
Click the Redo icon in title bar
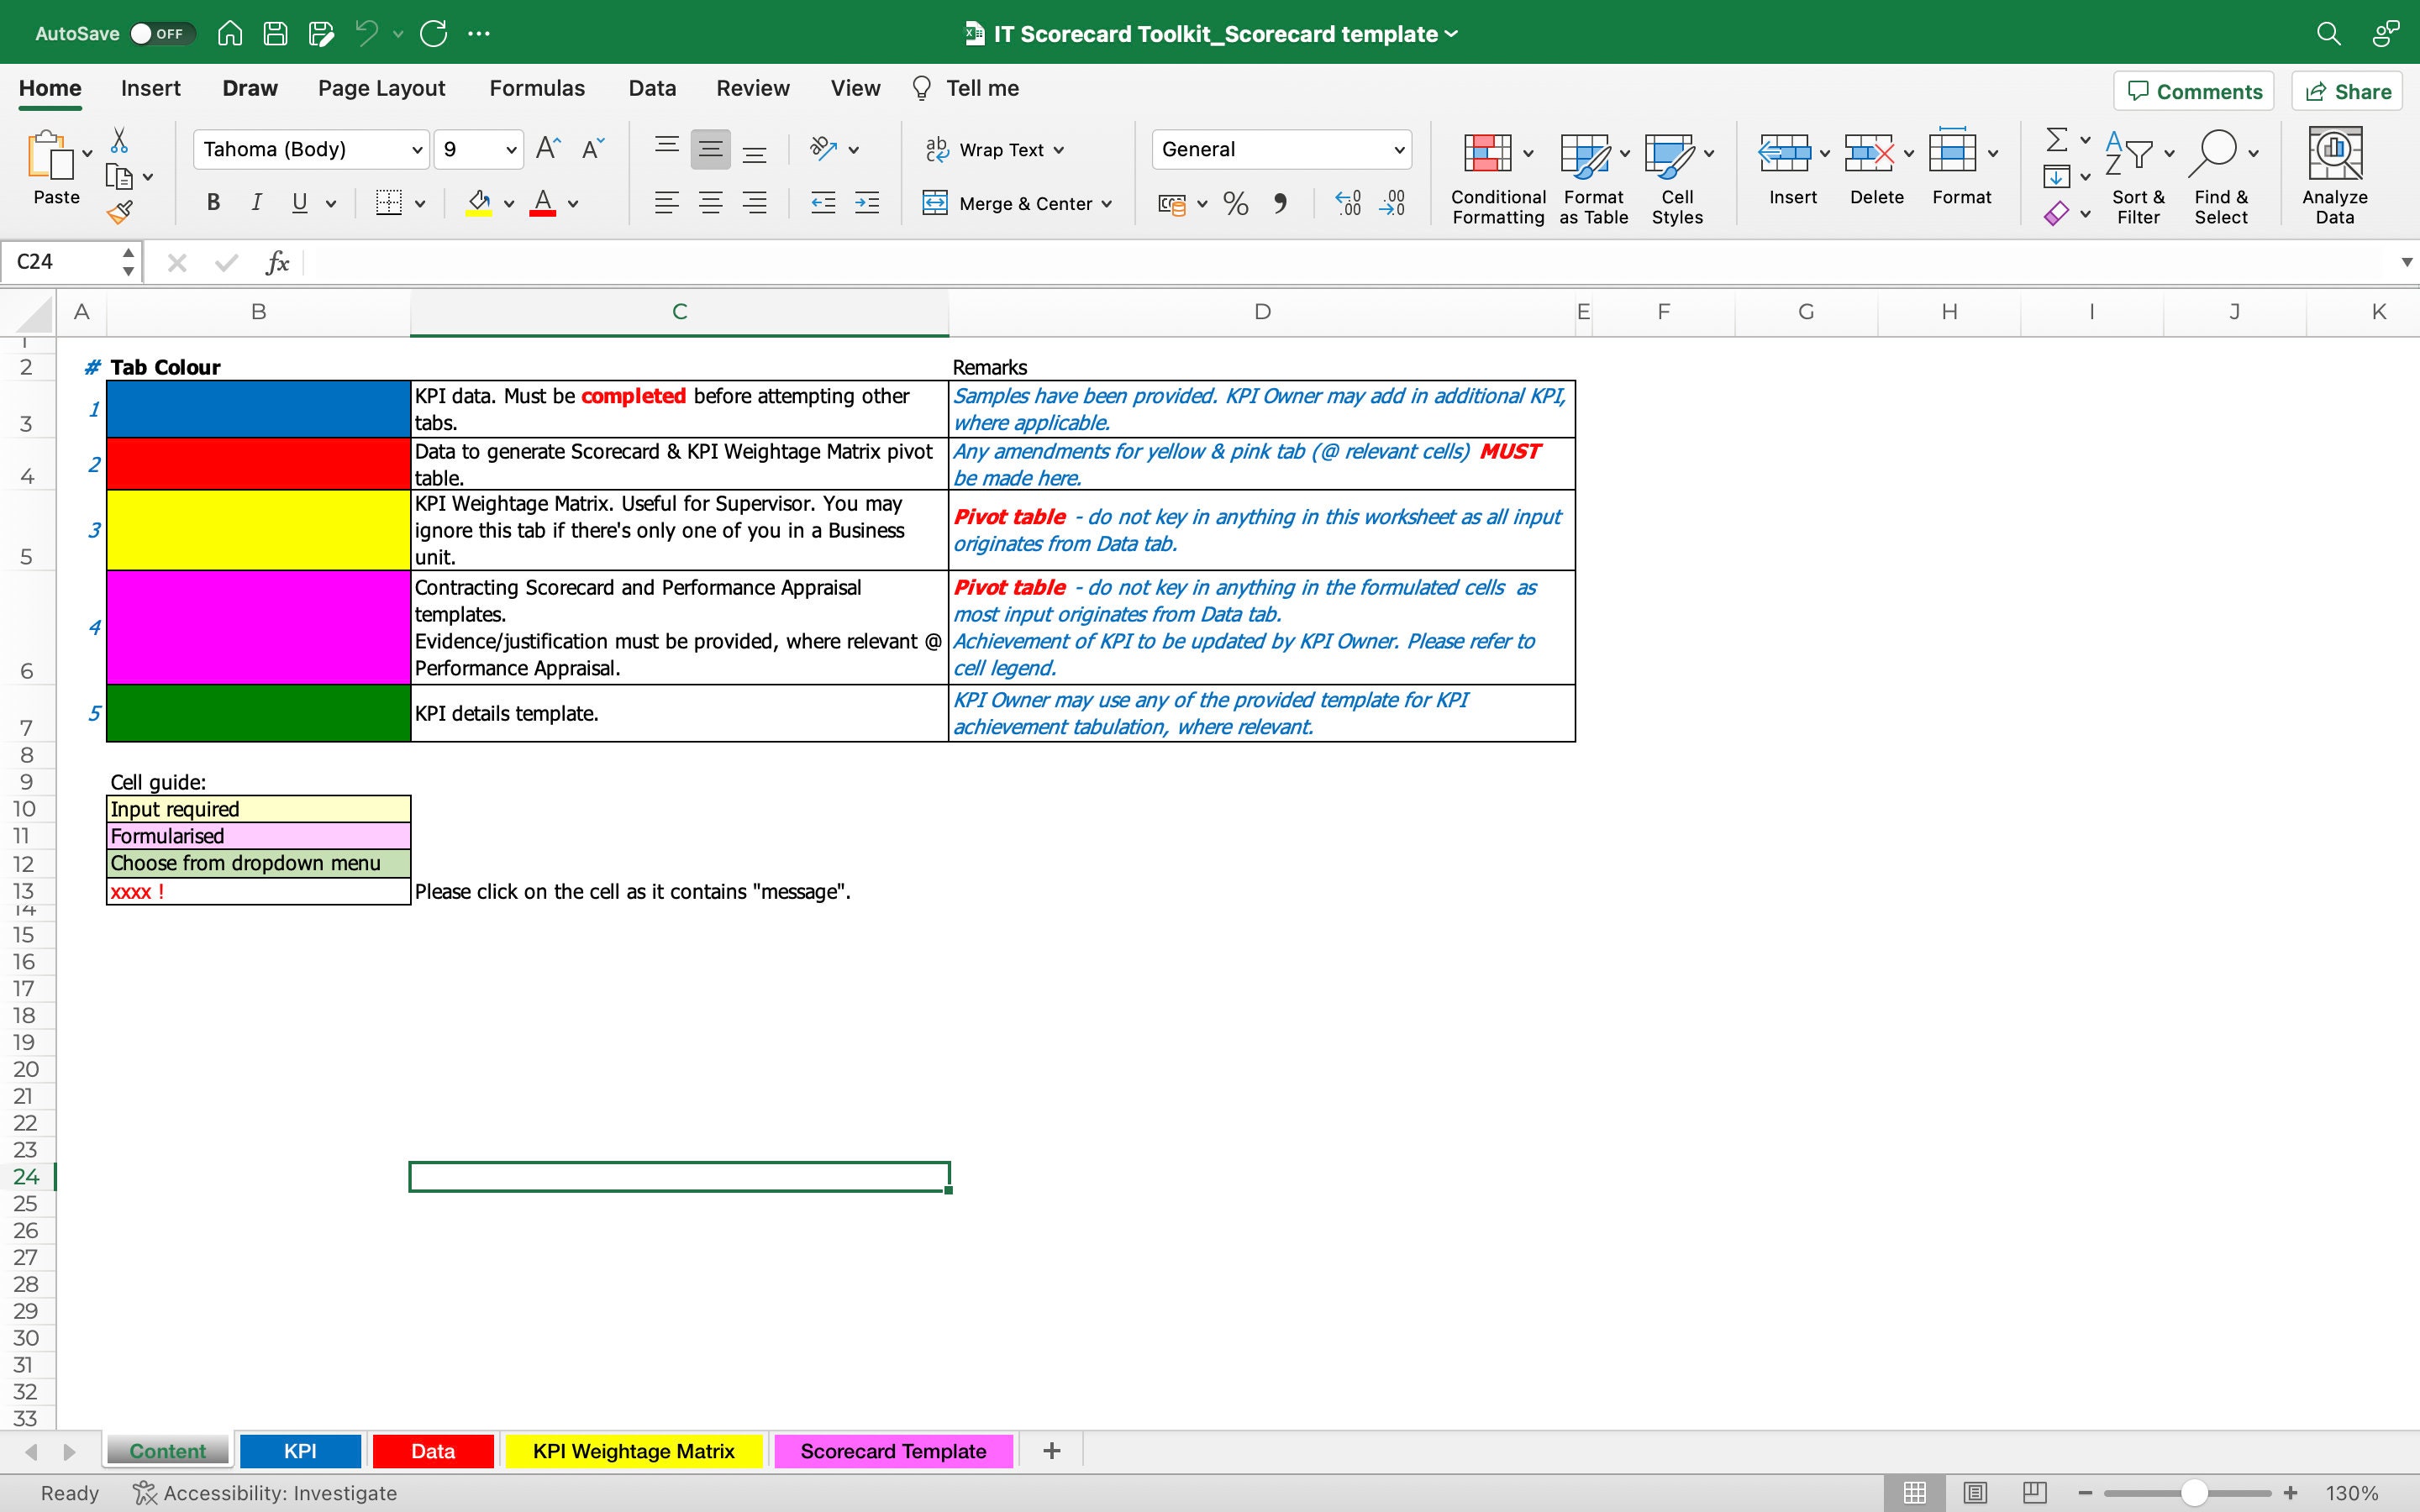[434, 34]
